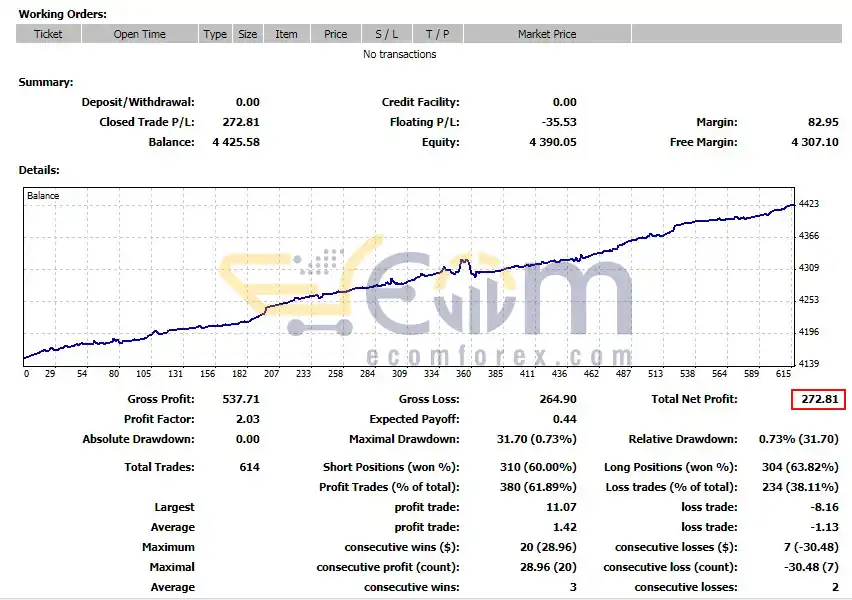Click the No transactions text row
Screen dimensions: 852x600
(399, 54)
